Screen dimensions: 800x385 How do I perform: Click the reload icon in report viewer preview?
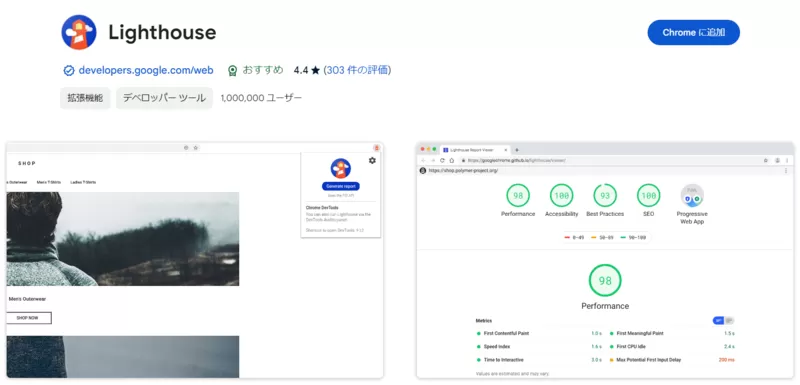[442, 160]
